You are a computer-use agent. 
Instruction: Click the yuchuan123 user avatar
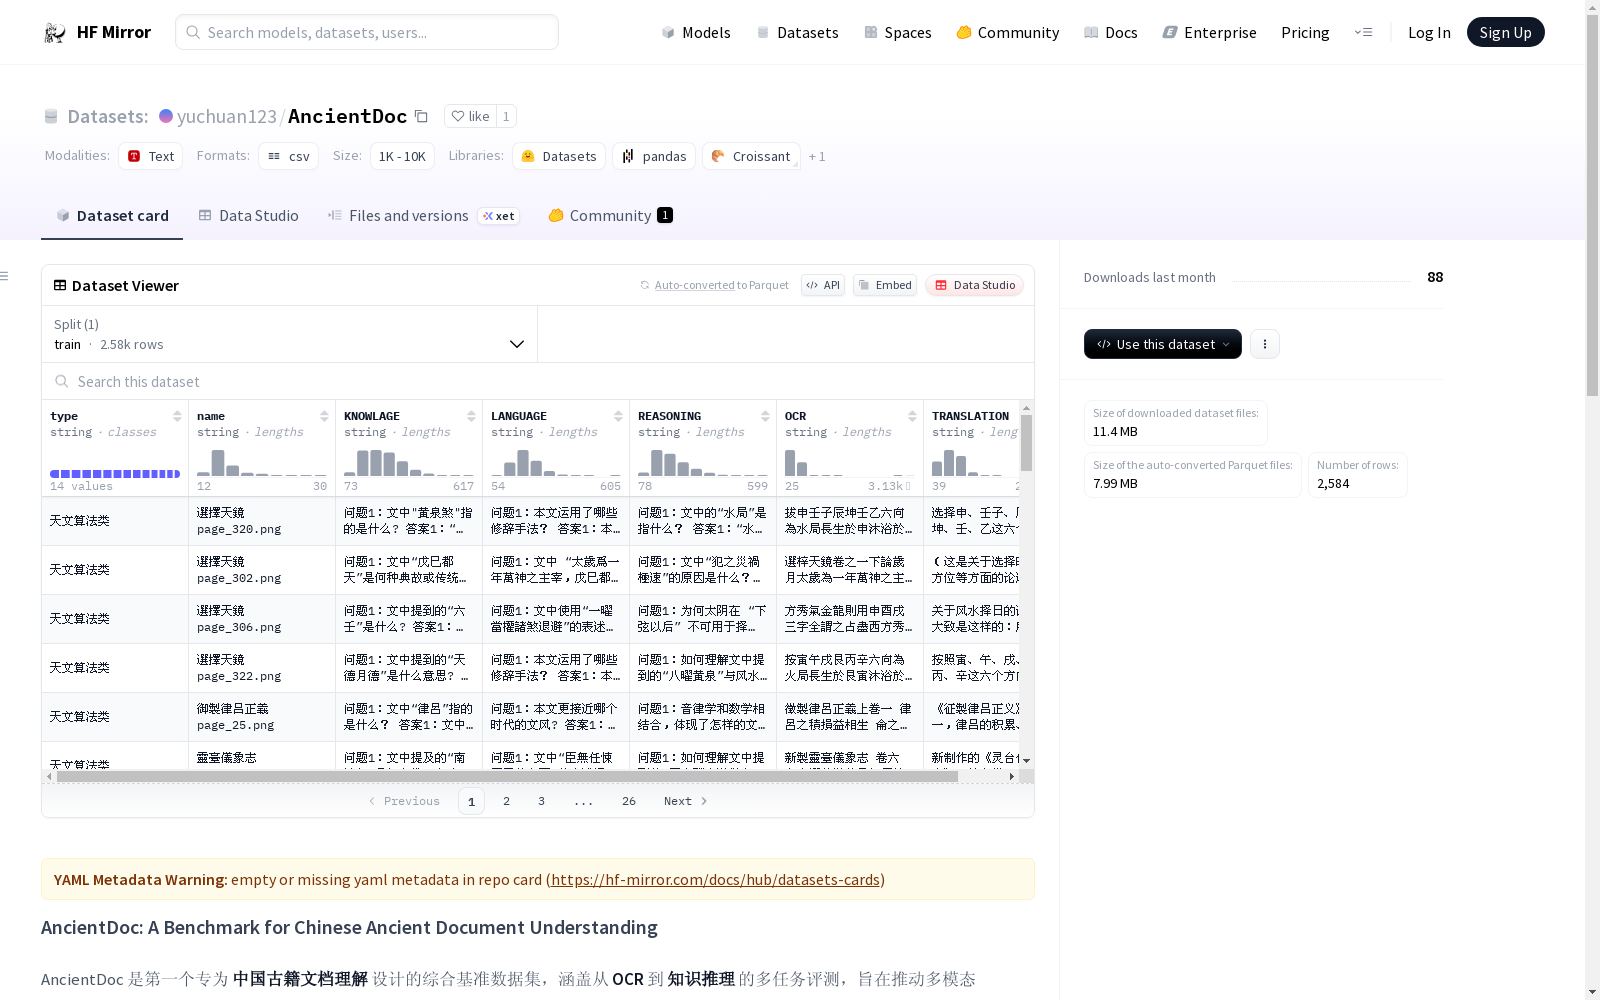point(166,116)
